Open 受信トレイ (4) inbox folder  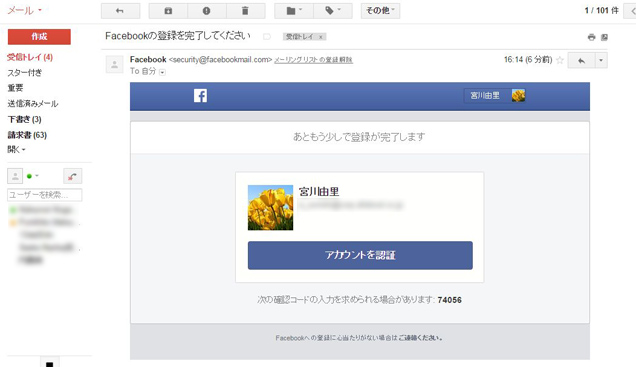(x=30, y=57)
